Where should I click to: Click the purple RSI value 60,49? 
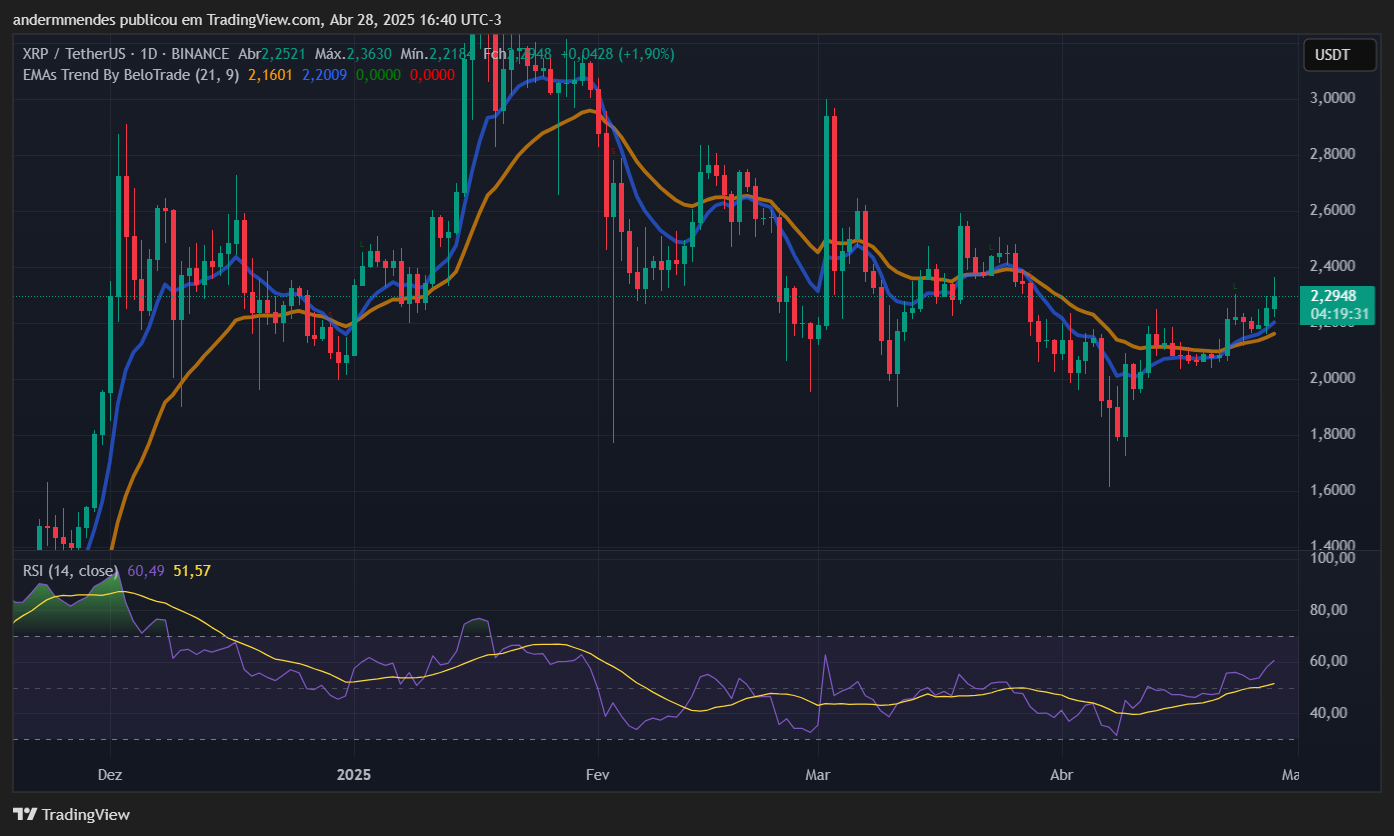click(146, 570)
